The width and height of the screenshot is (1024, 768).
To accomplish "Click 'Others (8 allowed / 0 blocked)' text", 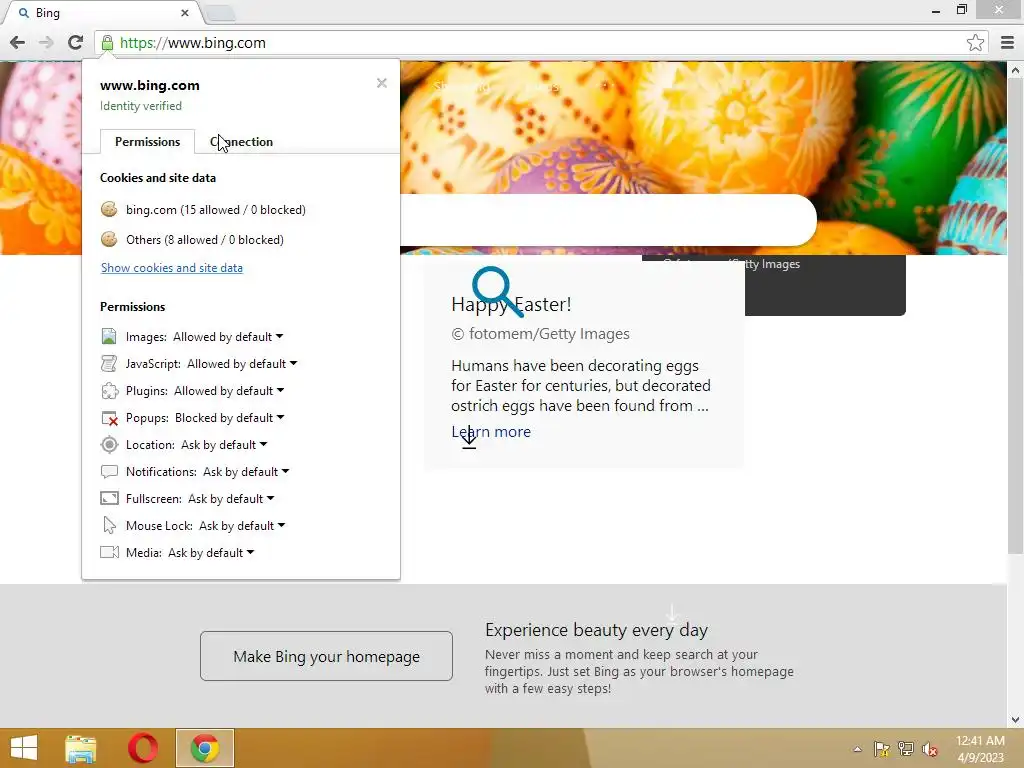I will coord(205,240).
